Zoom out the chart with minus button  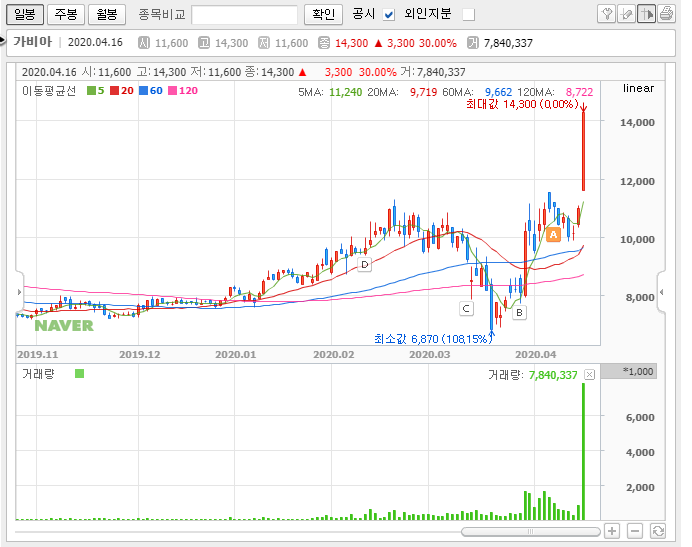pyautogui.click(x=635, y=531)
